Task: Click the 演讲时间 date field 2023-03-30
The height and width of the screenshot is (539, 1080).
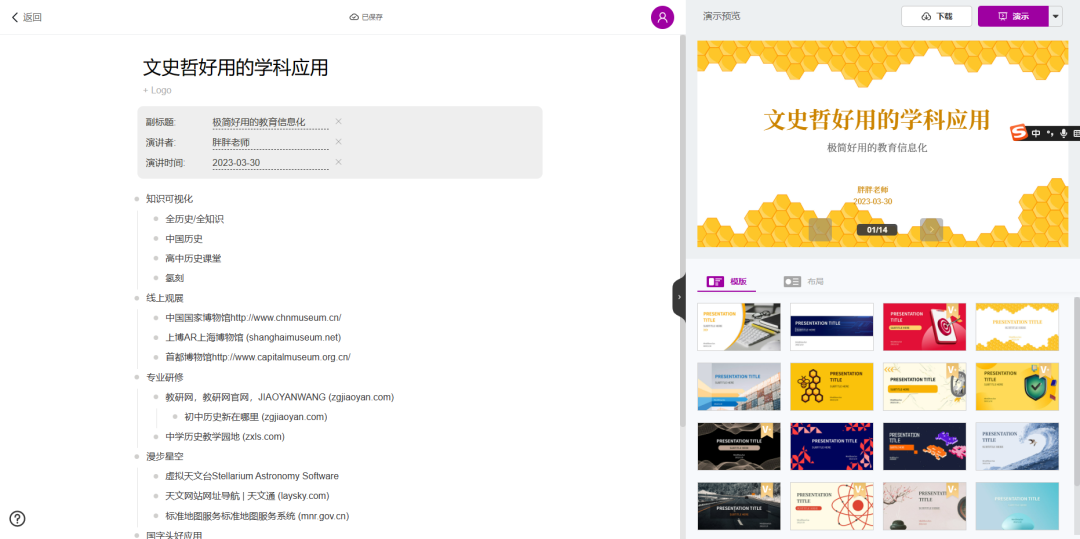Action: tap(236, 163)
